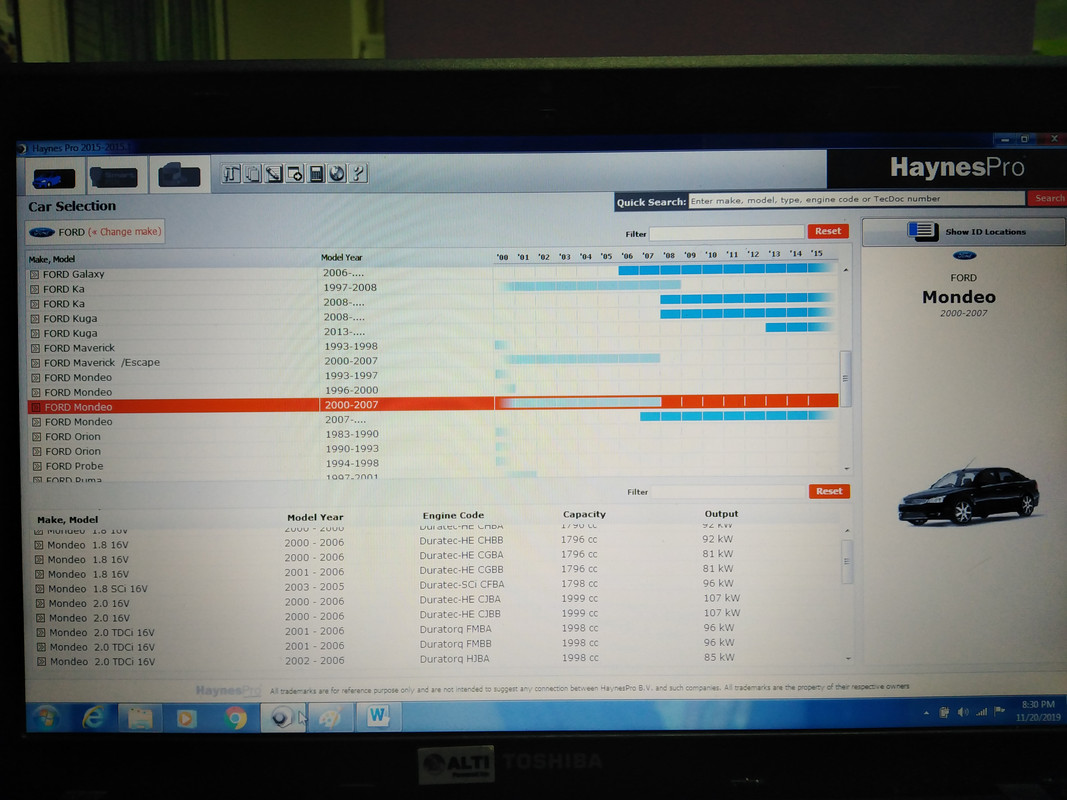Expand the FORD Probe row icon

(37, 467)
